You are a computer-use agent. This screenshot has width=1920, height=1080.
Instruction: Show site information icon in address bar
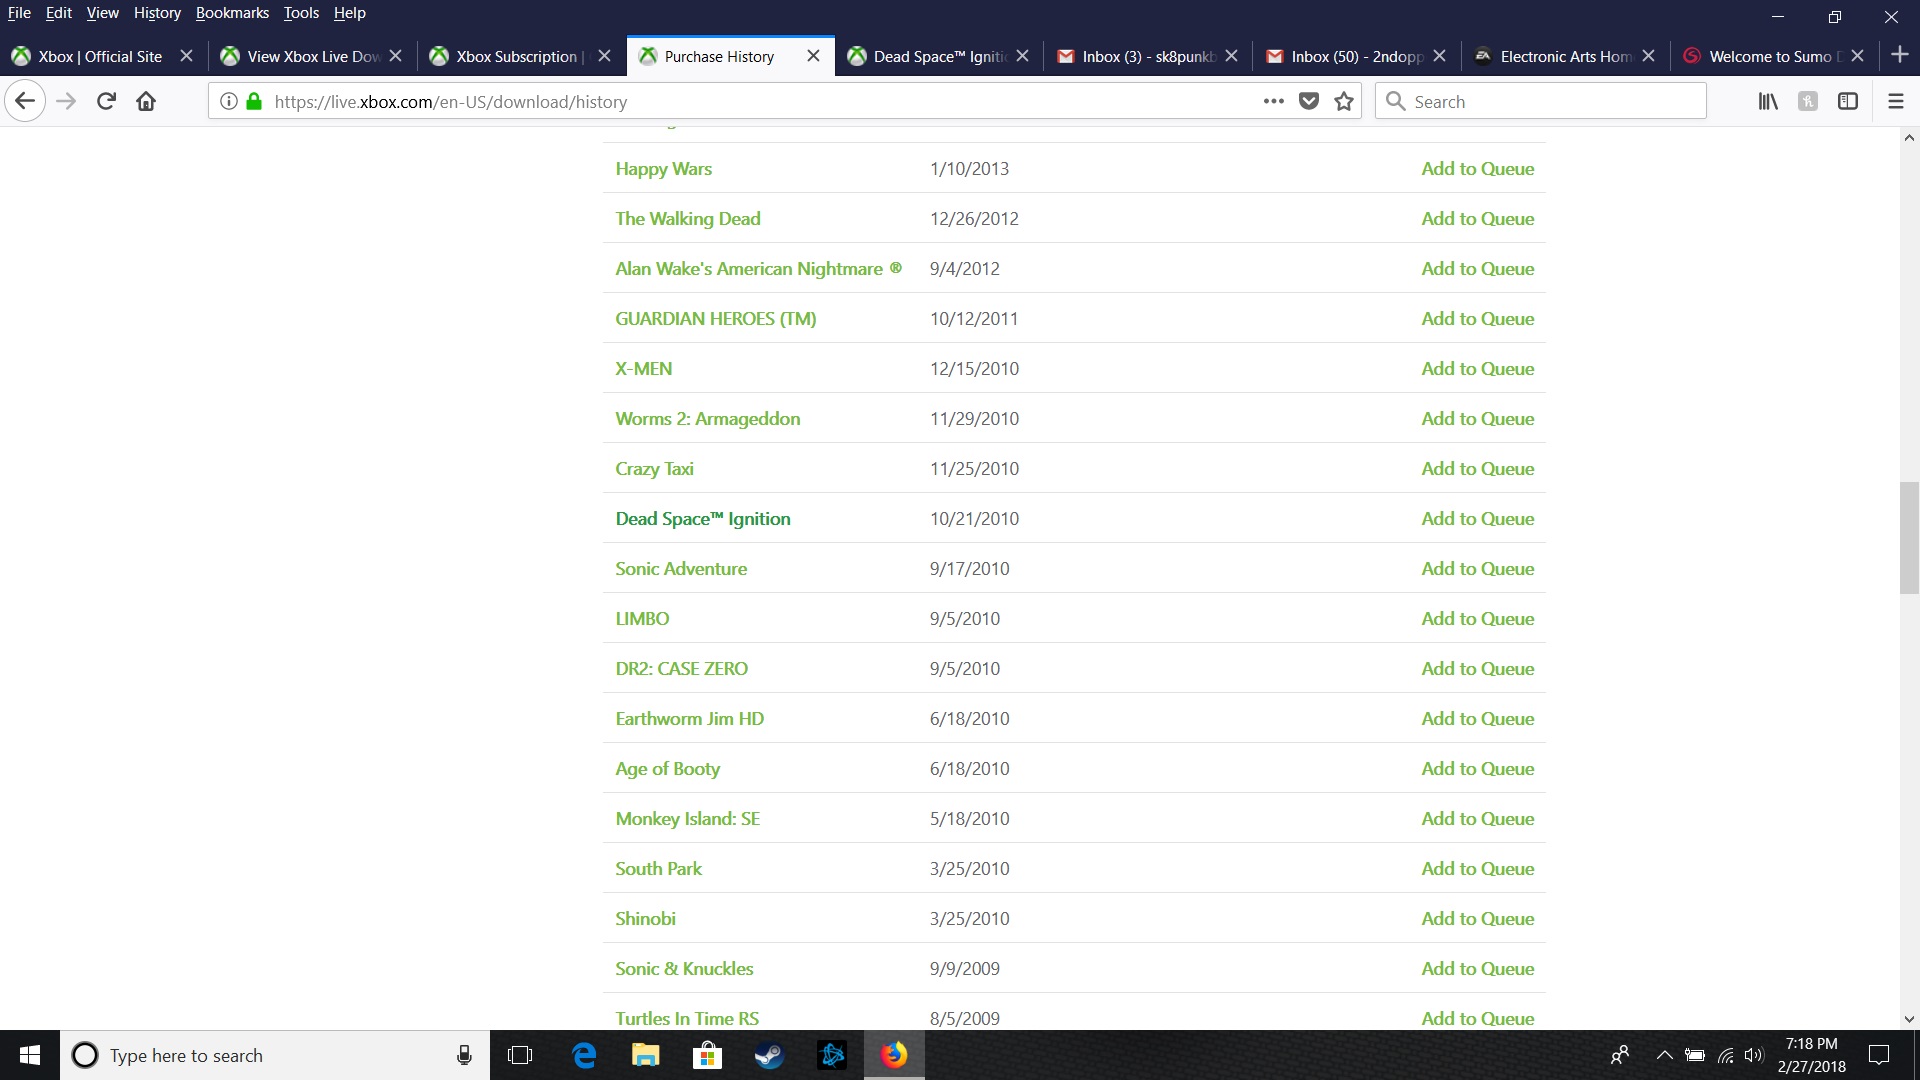[228, 101]
